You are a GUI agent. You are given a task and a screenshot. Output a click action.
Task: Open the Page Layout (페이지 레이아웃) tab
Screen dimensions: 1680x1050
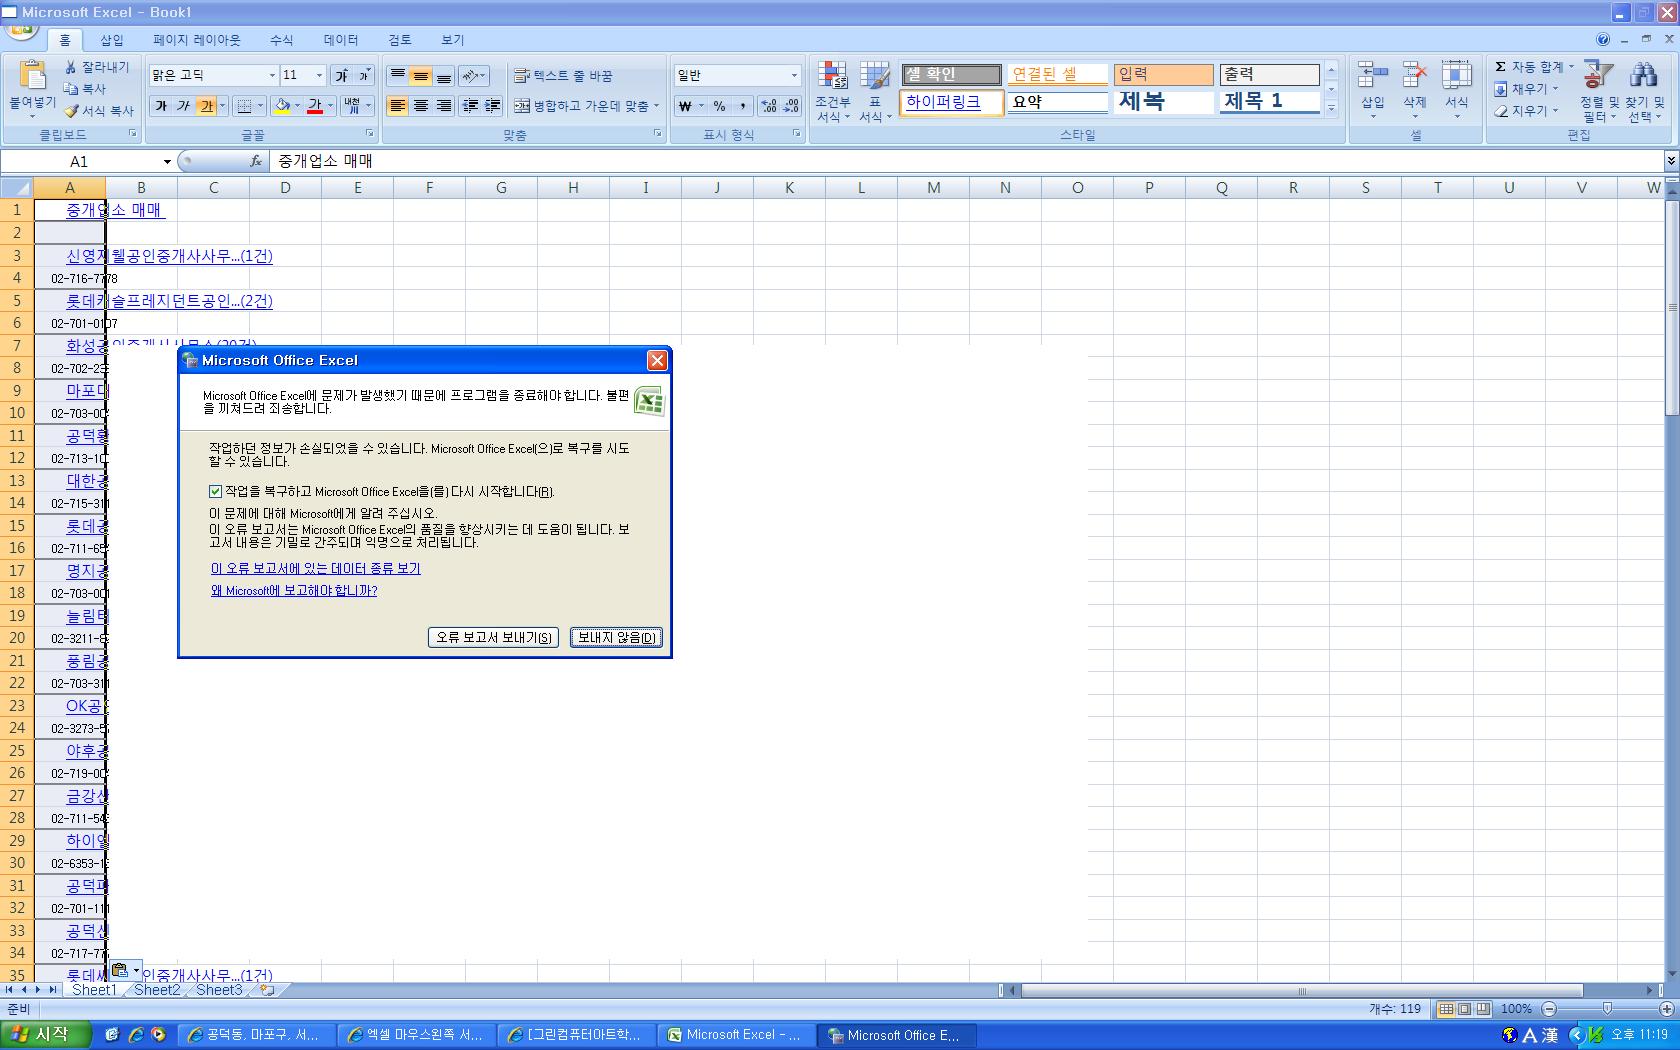pyautogui.click(x=197, y=40)
